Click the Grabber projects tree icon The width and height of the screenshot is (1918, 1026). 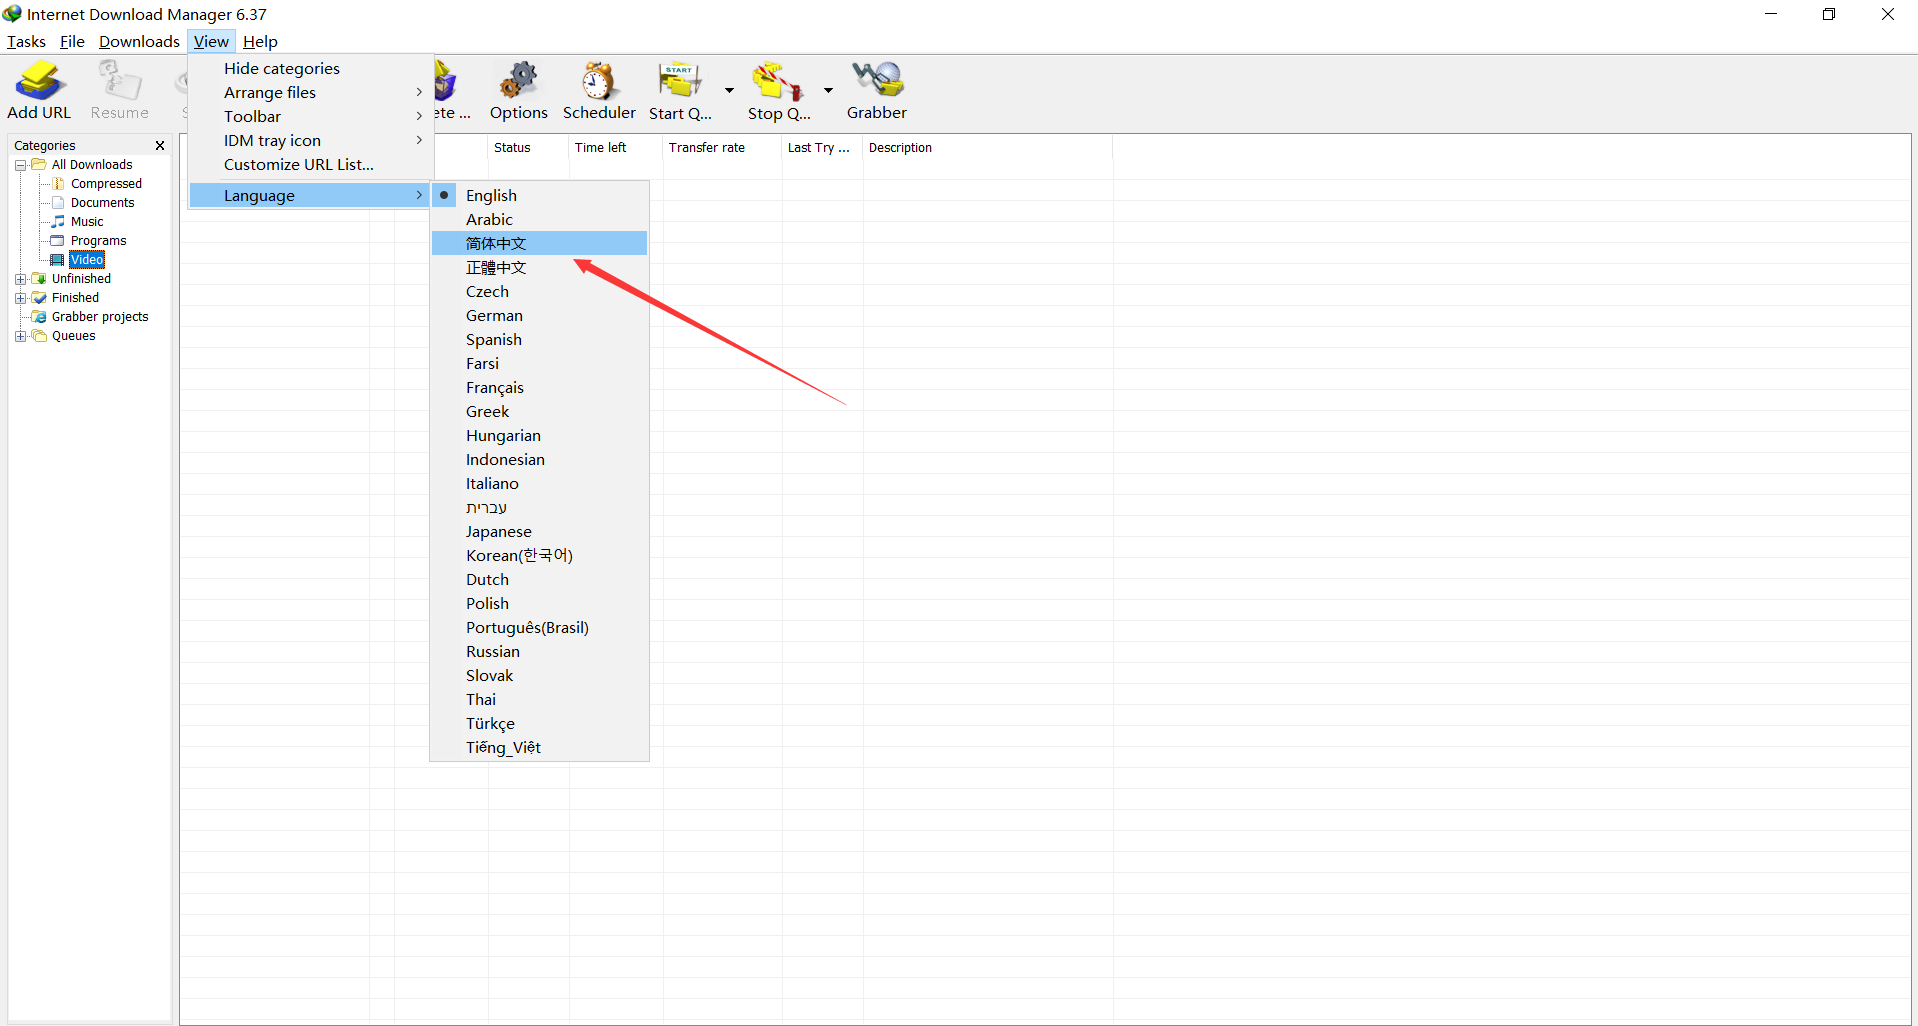(x=39, y=317)
